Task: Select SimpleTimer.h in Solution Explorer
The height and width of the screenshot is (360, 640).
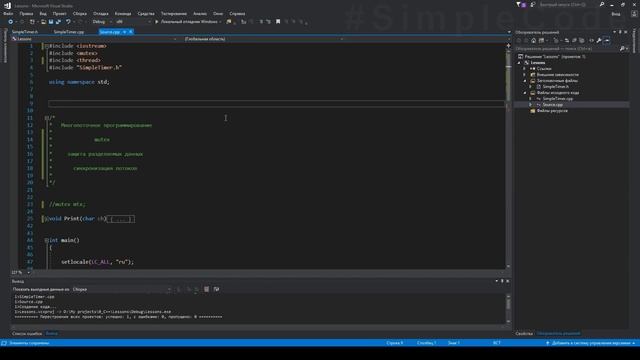Action: pyautogui.click(x=555, y=87)
